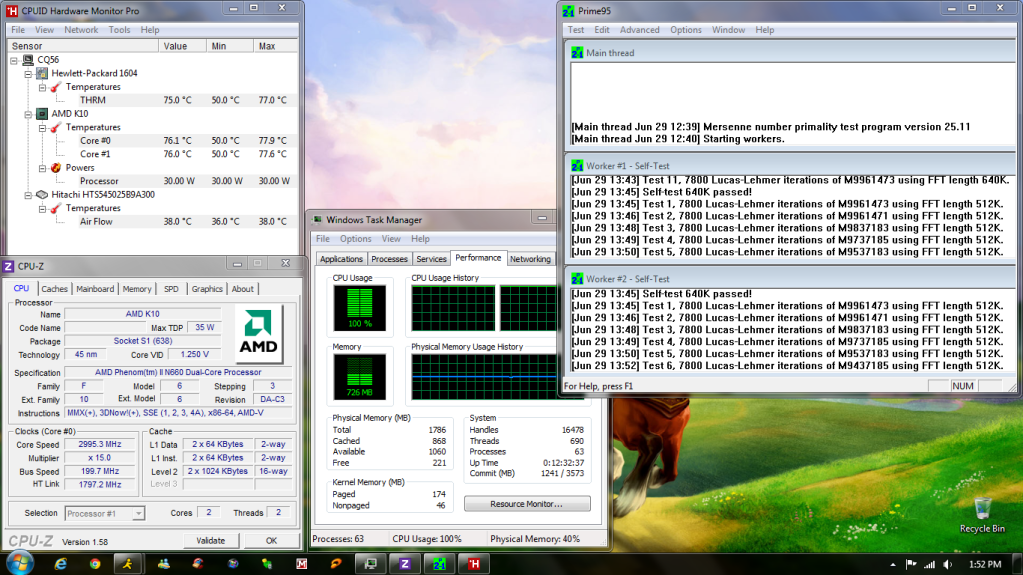1023x575 pixels.
Task: Collapse the CQ56 tree node
Action: coord(14,60)
